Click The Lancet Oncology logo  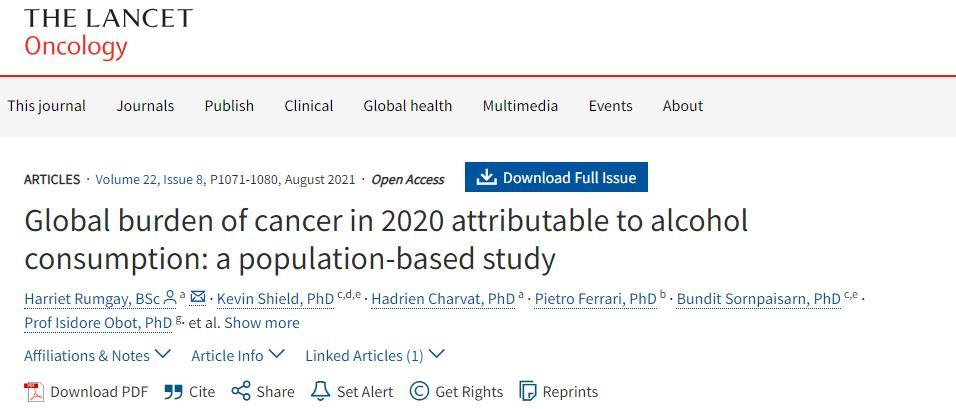coord(108,32)
